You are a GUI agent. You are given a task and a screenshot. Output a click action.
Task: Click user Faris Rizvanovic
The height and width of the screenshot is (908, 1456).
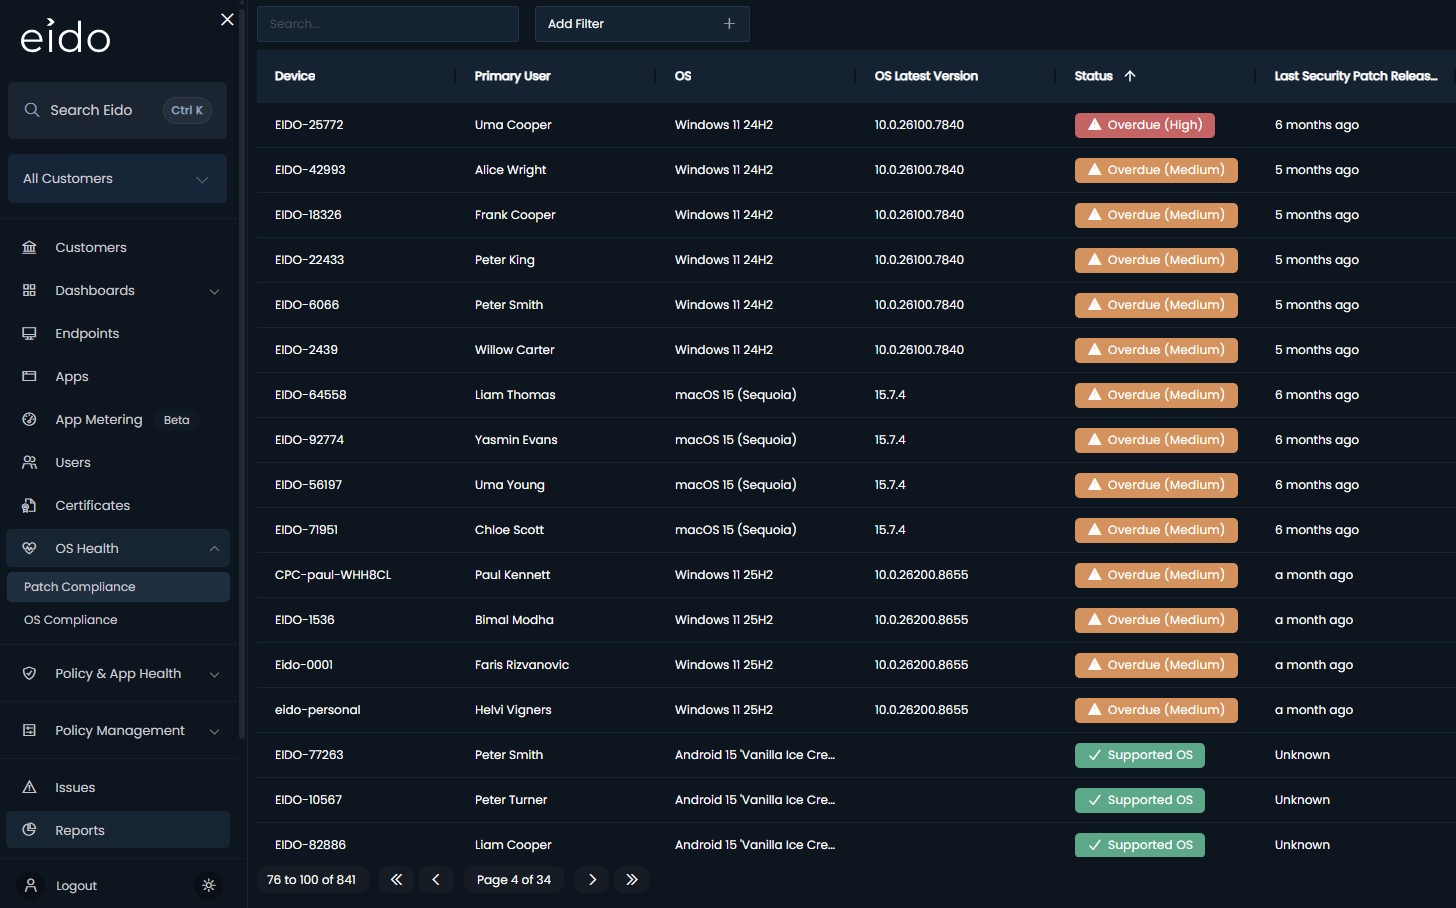[522, 665]
